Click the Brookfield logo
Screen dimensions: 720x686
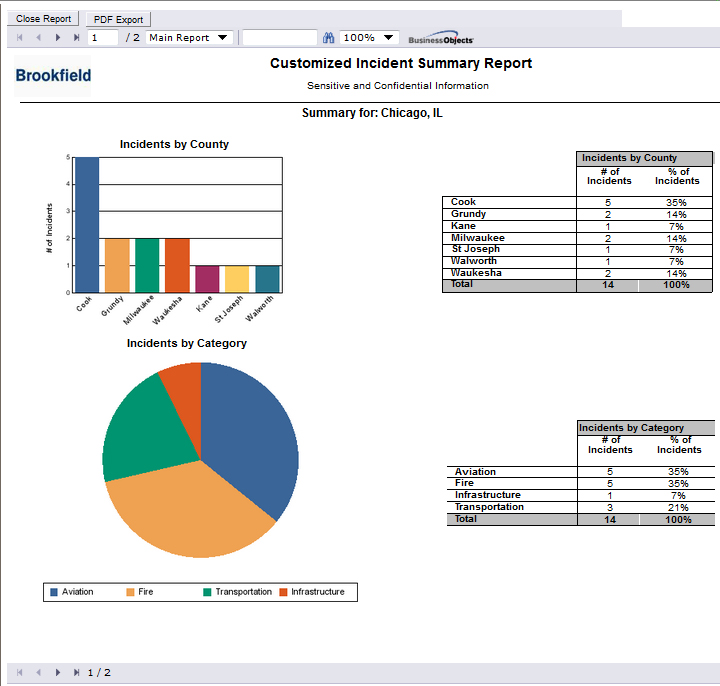coord(53,76)
